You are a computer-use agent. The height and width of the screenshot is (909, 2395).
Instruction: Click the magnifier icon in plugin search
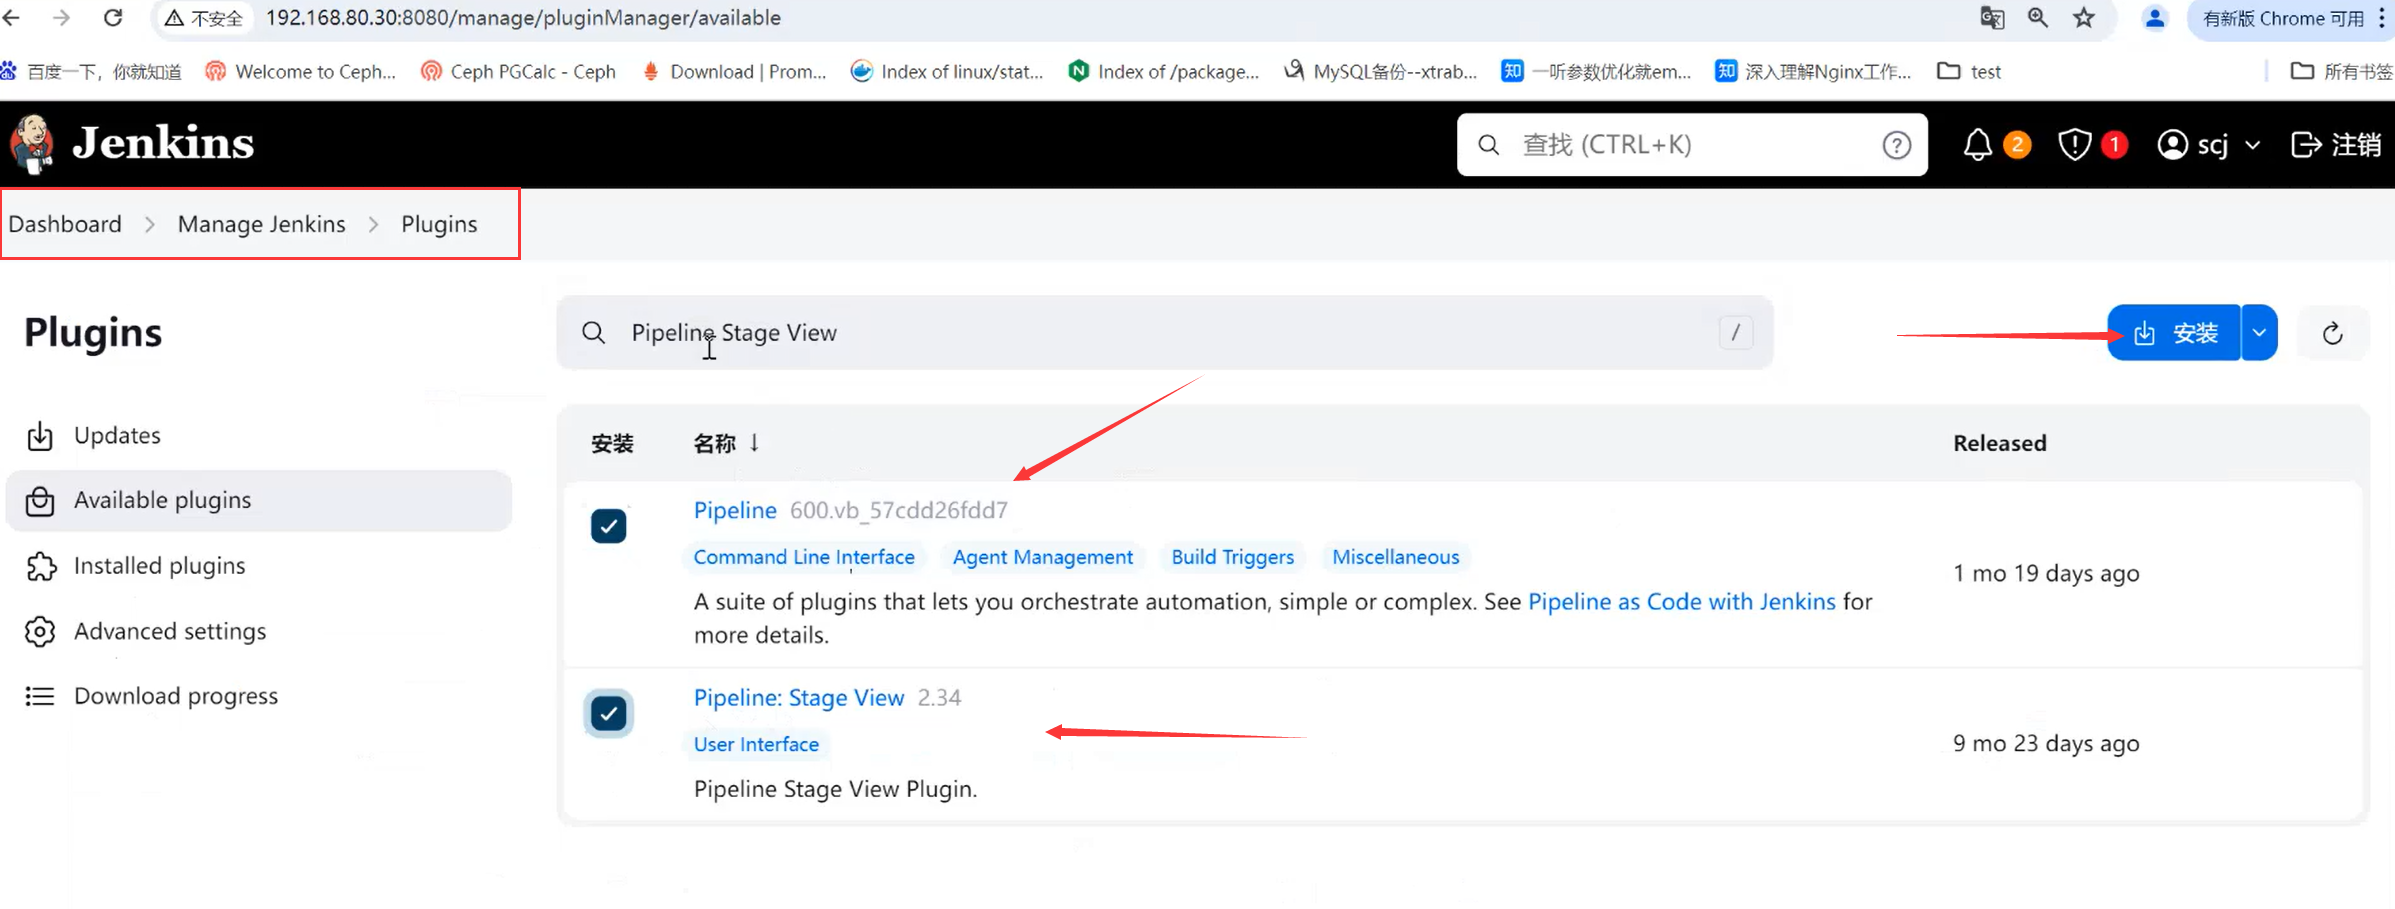tap(593, 333)
